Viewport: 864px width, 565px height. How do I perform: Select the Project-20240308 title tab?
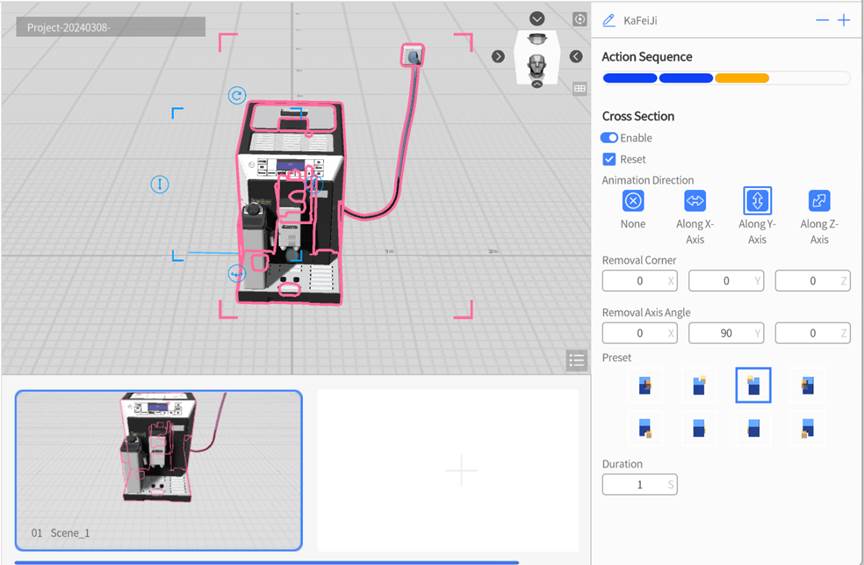click(x=110, y=27)
